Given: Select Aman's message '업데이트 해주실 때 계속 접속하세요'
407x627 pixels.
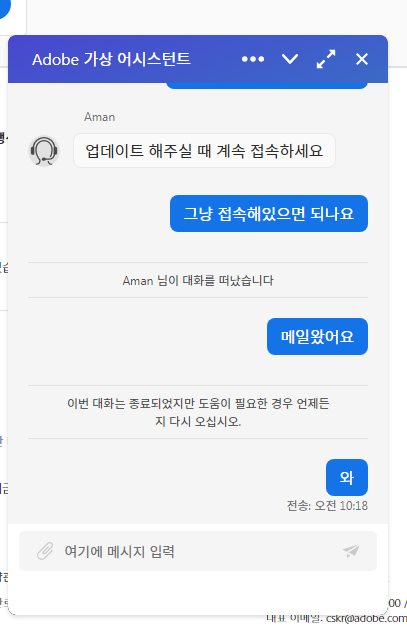Looking at the screenshot, I should [x=204, y=151].
